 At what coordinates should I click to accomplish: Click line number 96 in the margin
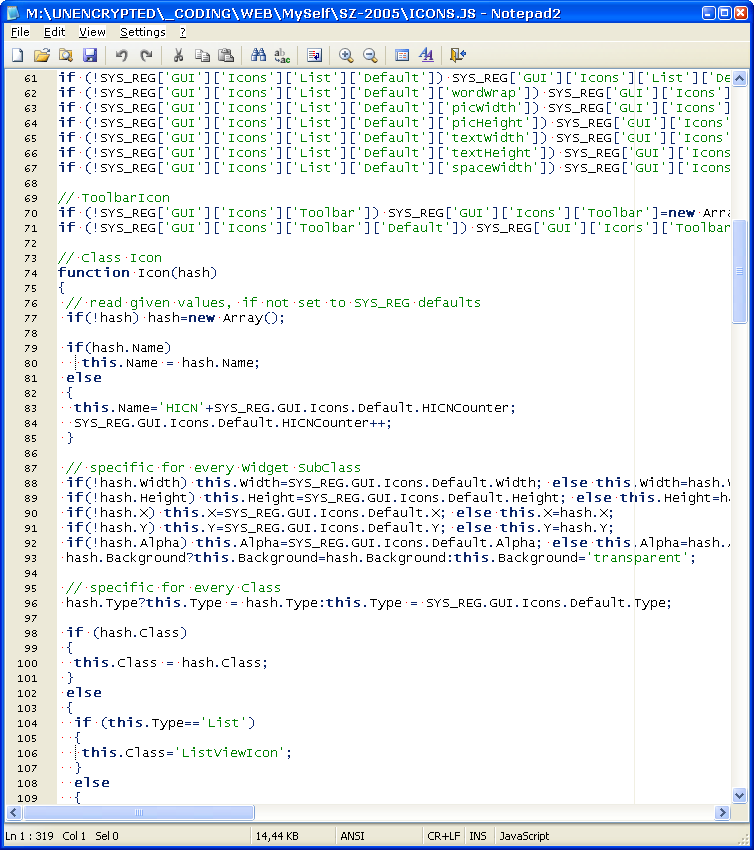click(31, 603)
